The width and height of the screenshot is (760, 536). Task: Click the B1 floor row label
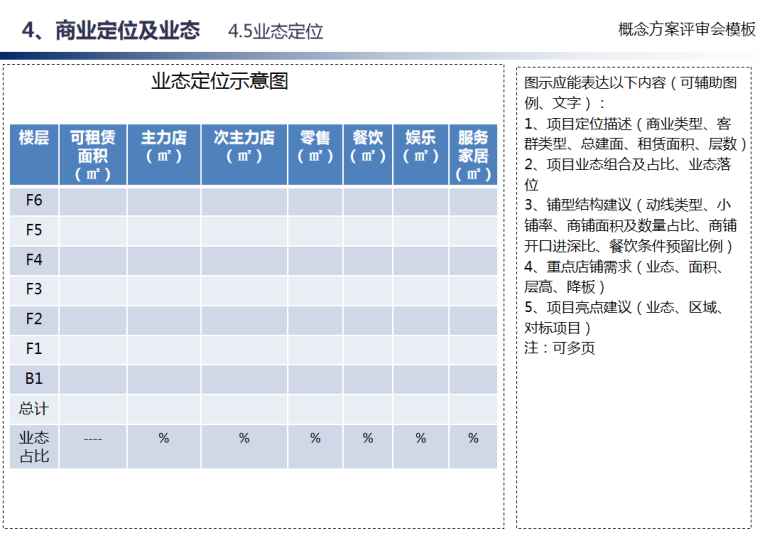point(34,379)
